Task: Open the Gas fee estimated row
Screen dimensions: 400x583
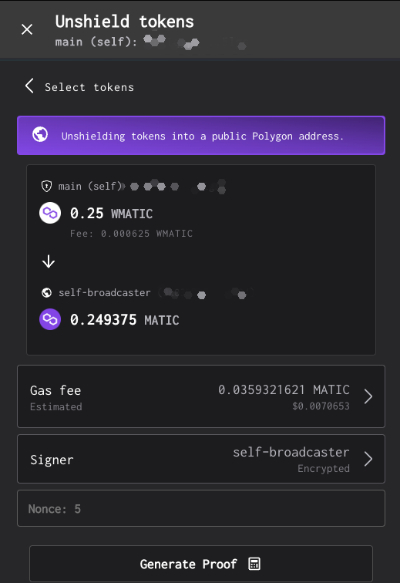Action: [x=201, y=396]
